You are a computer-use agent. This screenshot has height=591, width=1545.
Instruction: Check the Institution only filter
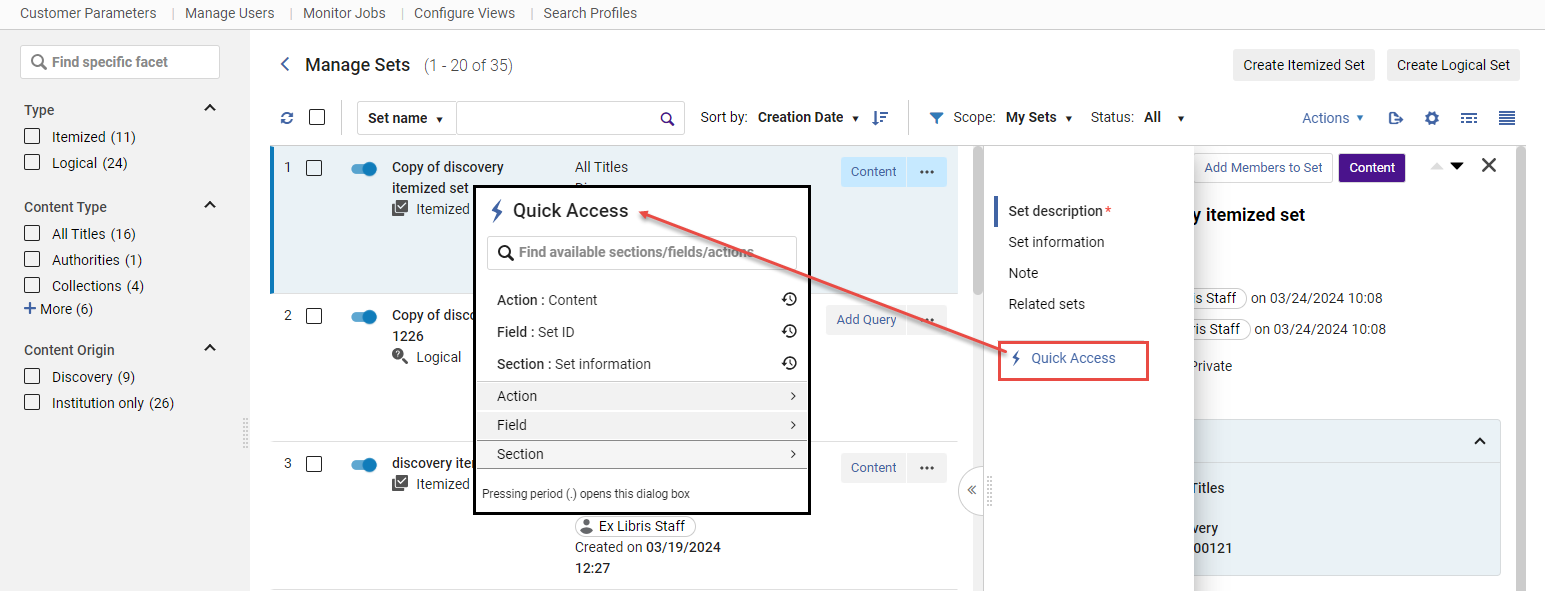pos(32,403)
